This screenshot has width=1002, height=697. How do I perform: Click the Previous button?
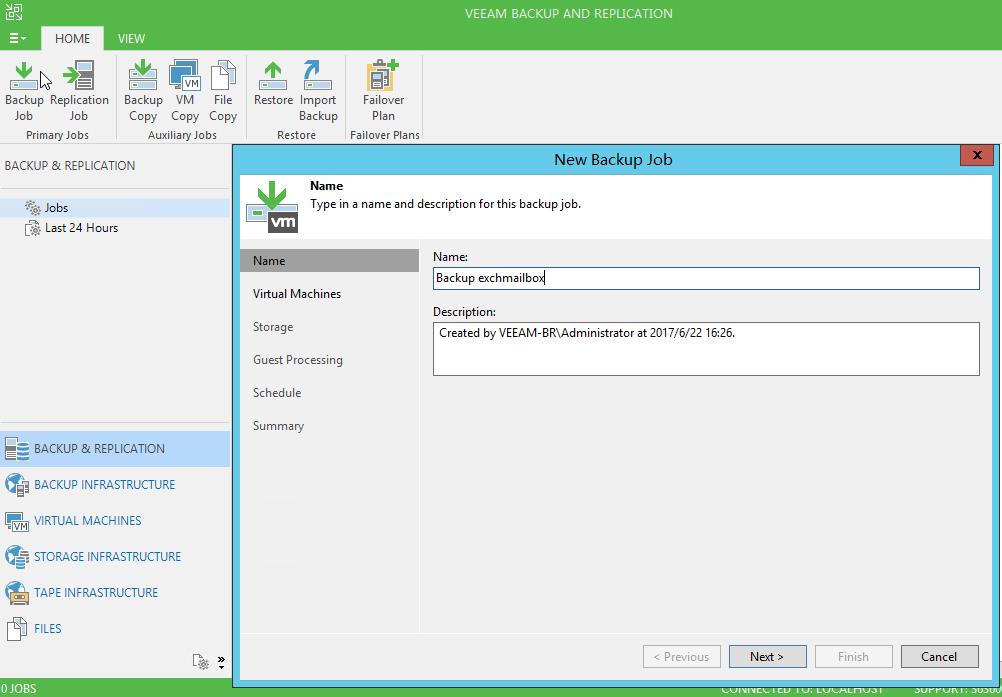coord(681,657)
